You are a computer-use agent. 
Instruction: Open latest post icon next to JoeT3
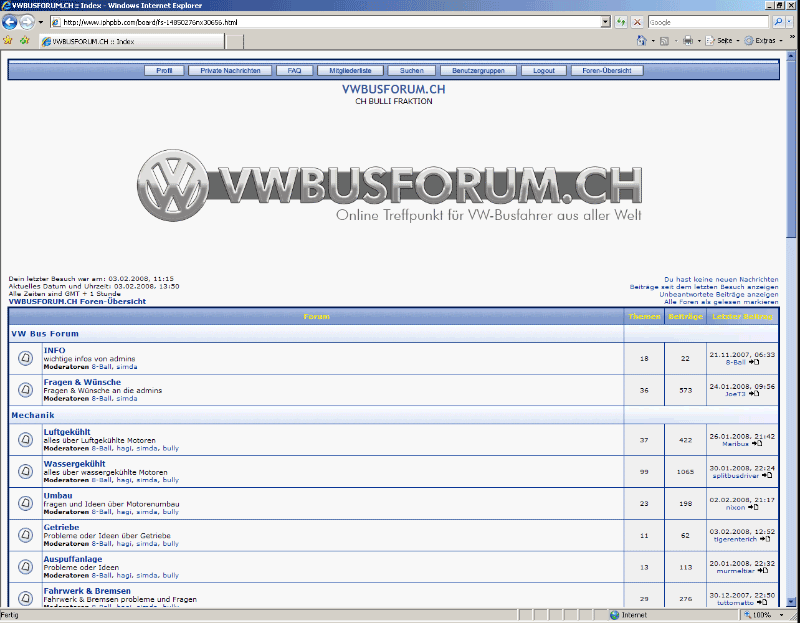pyautogui.click(x=754, y=394)
